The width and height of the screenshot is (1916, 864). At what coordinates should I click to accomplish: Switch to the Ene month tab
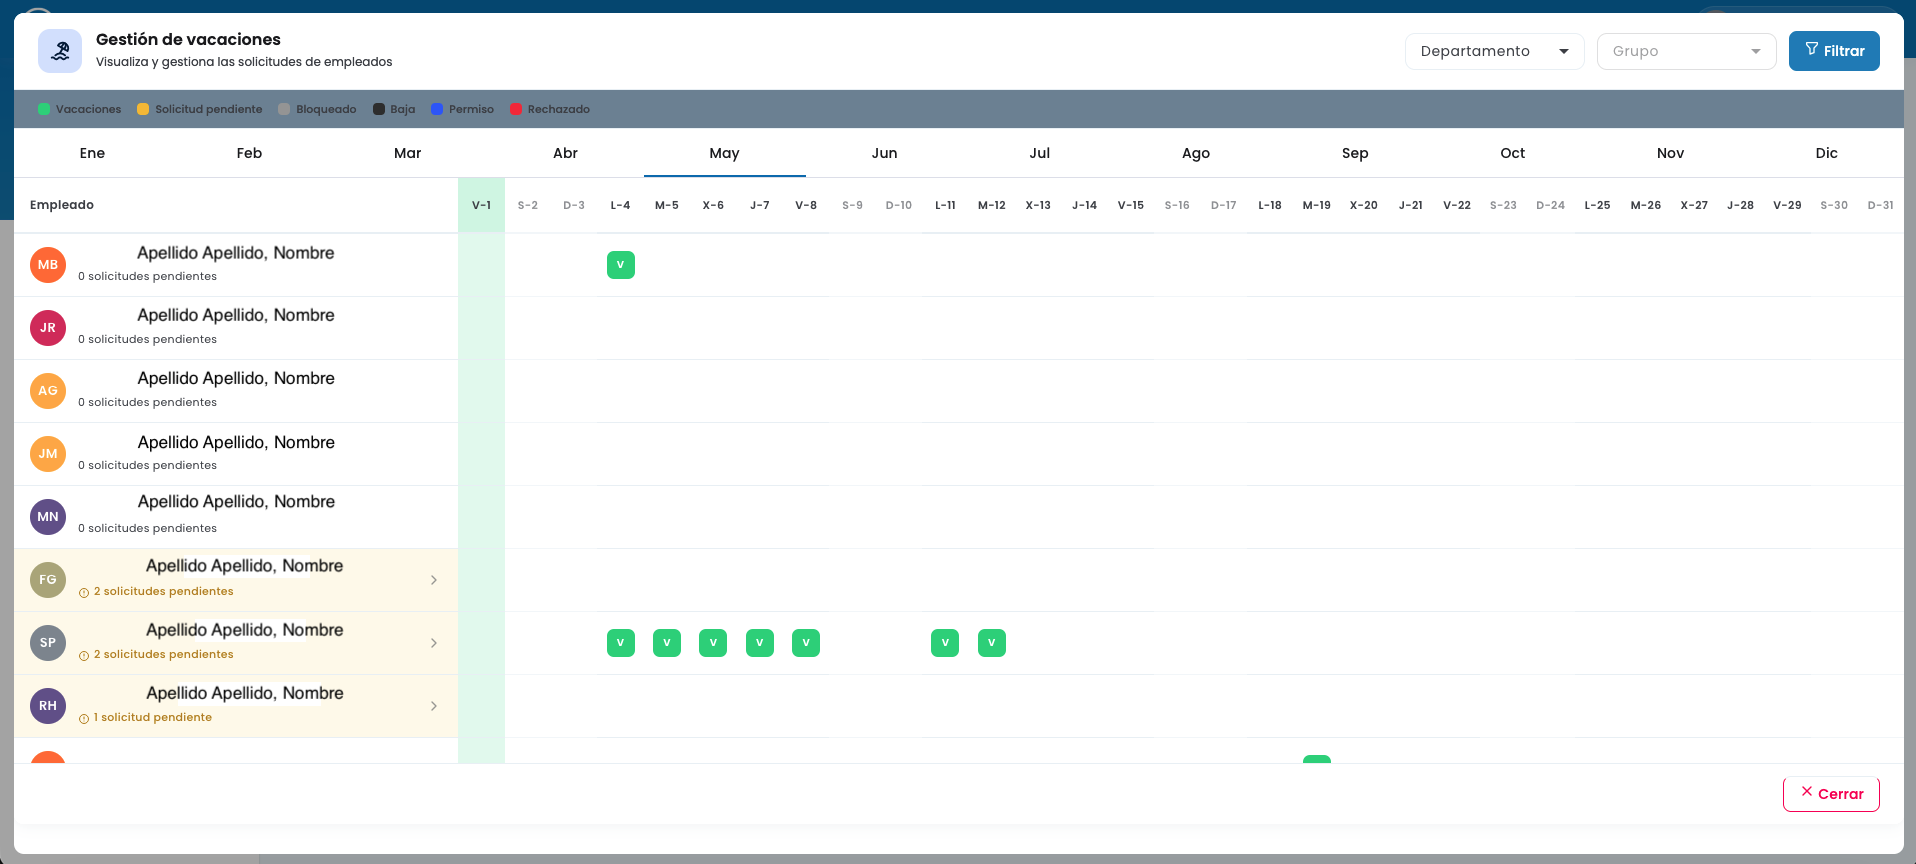coord(92,153)
